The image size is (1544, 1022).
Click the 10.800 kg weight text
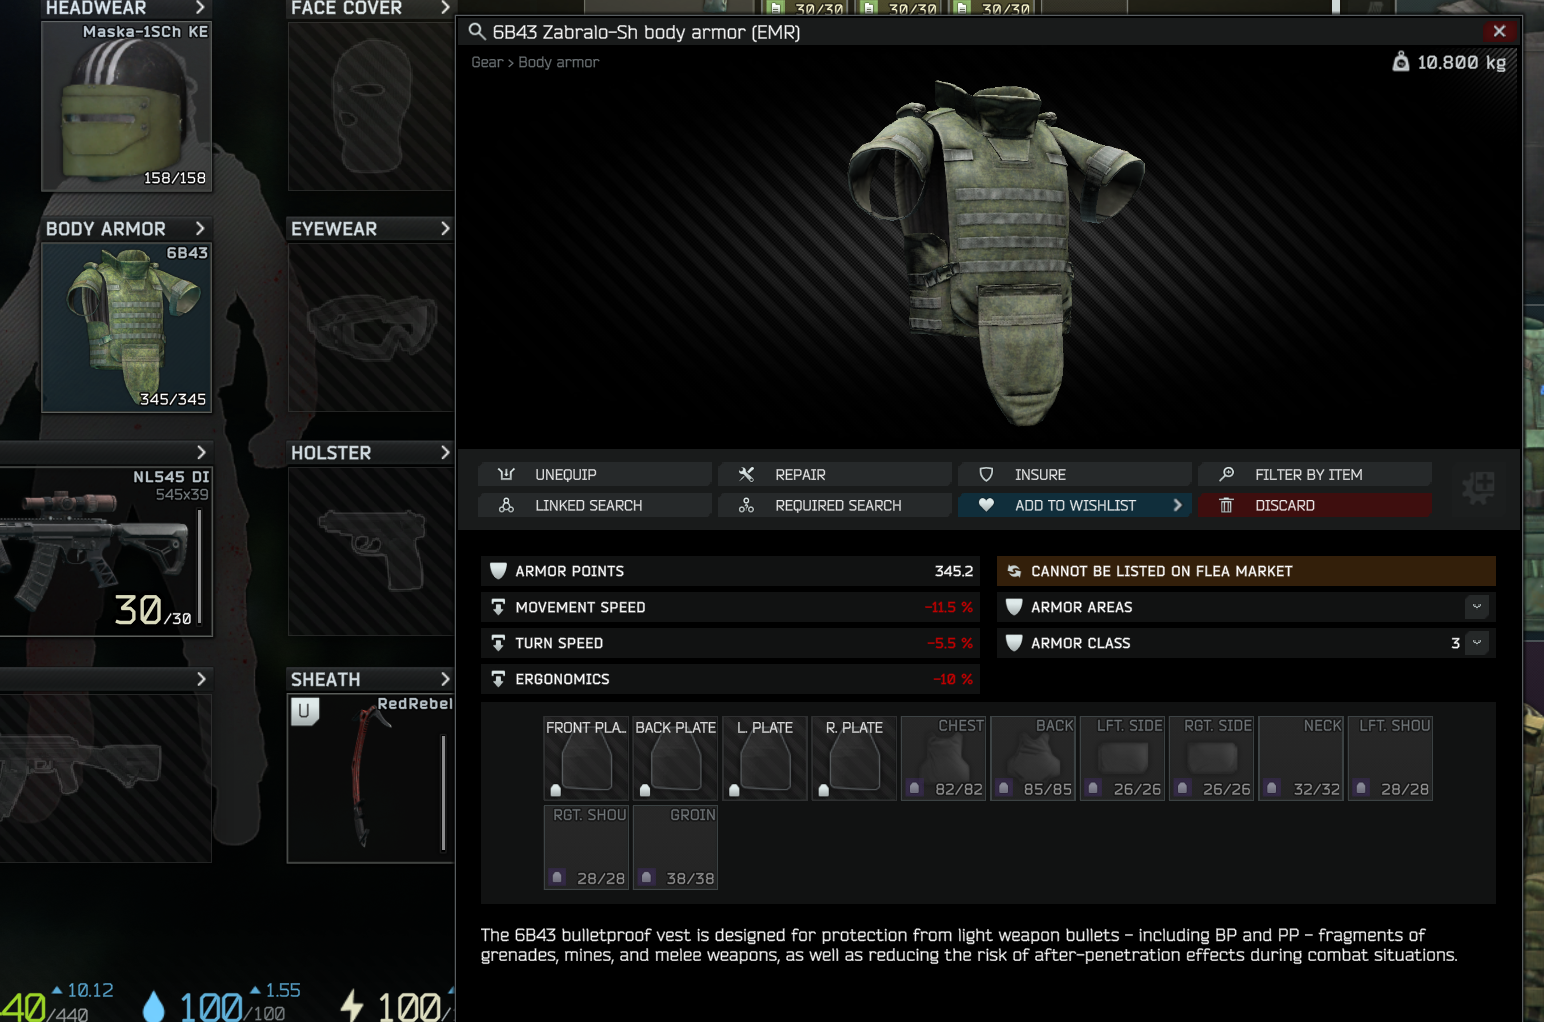[x=1461, y=62]
